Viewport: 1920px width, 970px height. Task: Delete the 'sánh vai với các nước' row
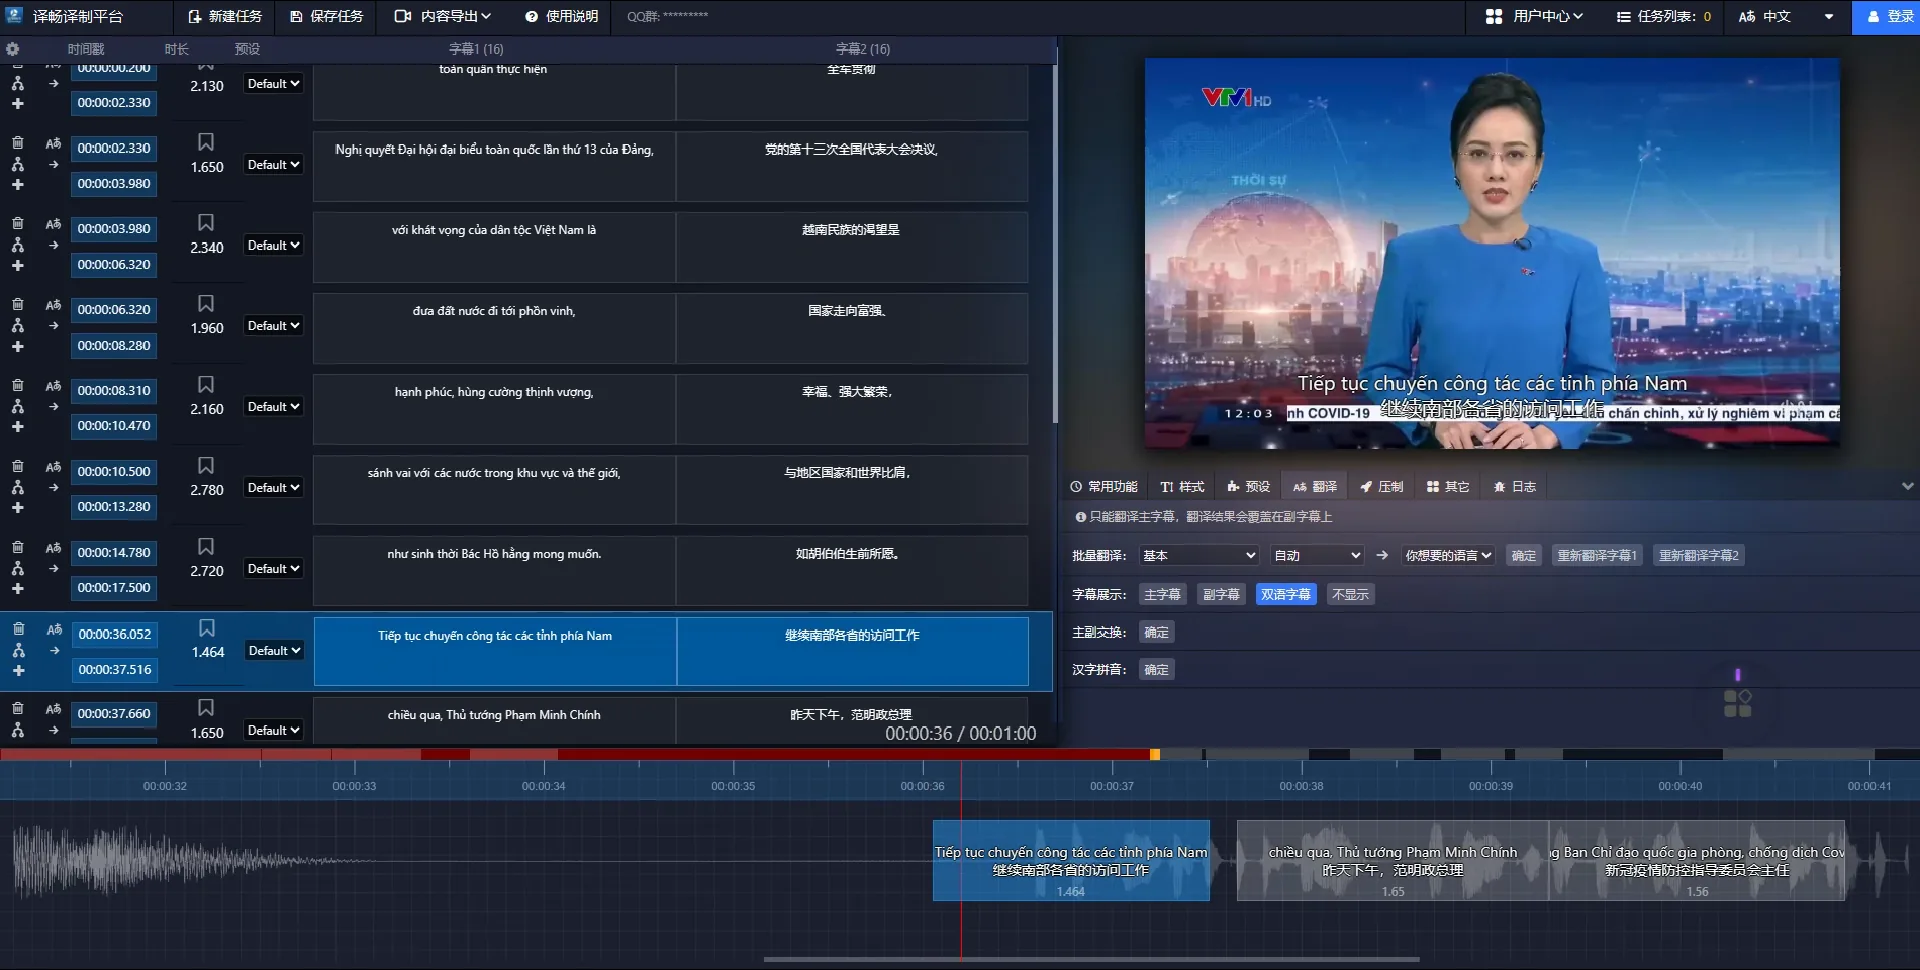tap(17, 467)
